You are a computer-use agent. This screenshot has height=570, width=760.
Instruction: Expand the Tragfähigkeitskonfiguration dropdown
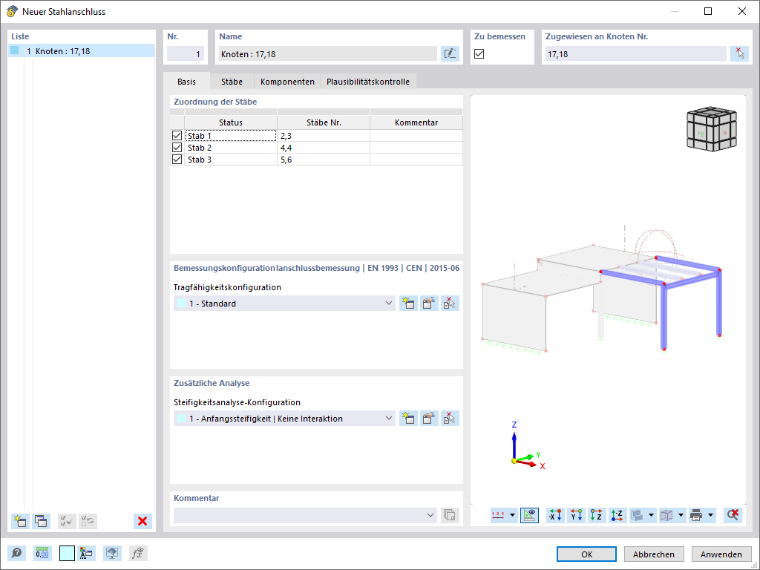click(389, 303)
